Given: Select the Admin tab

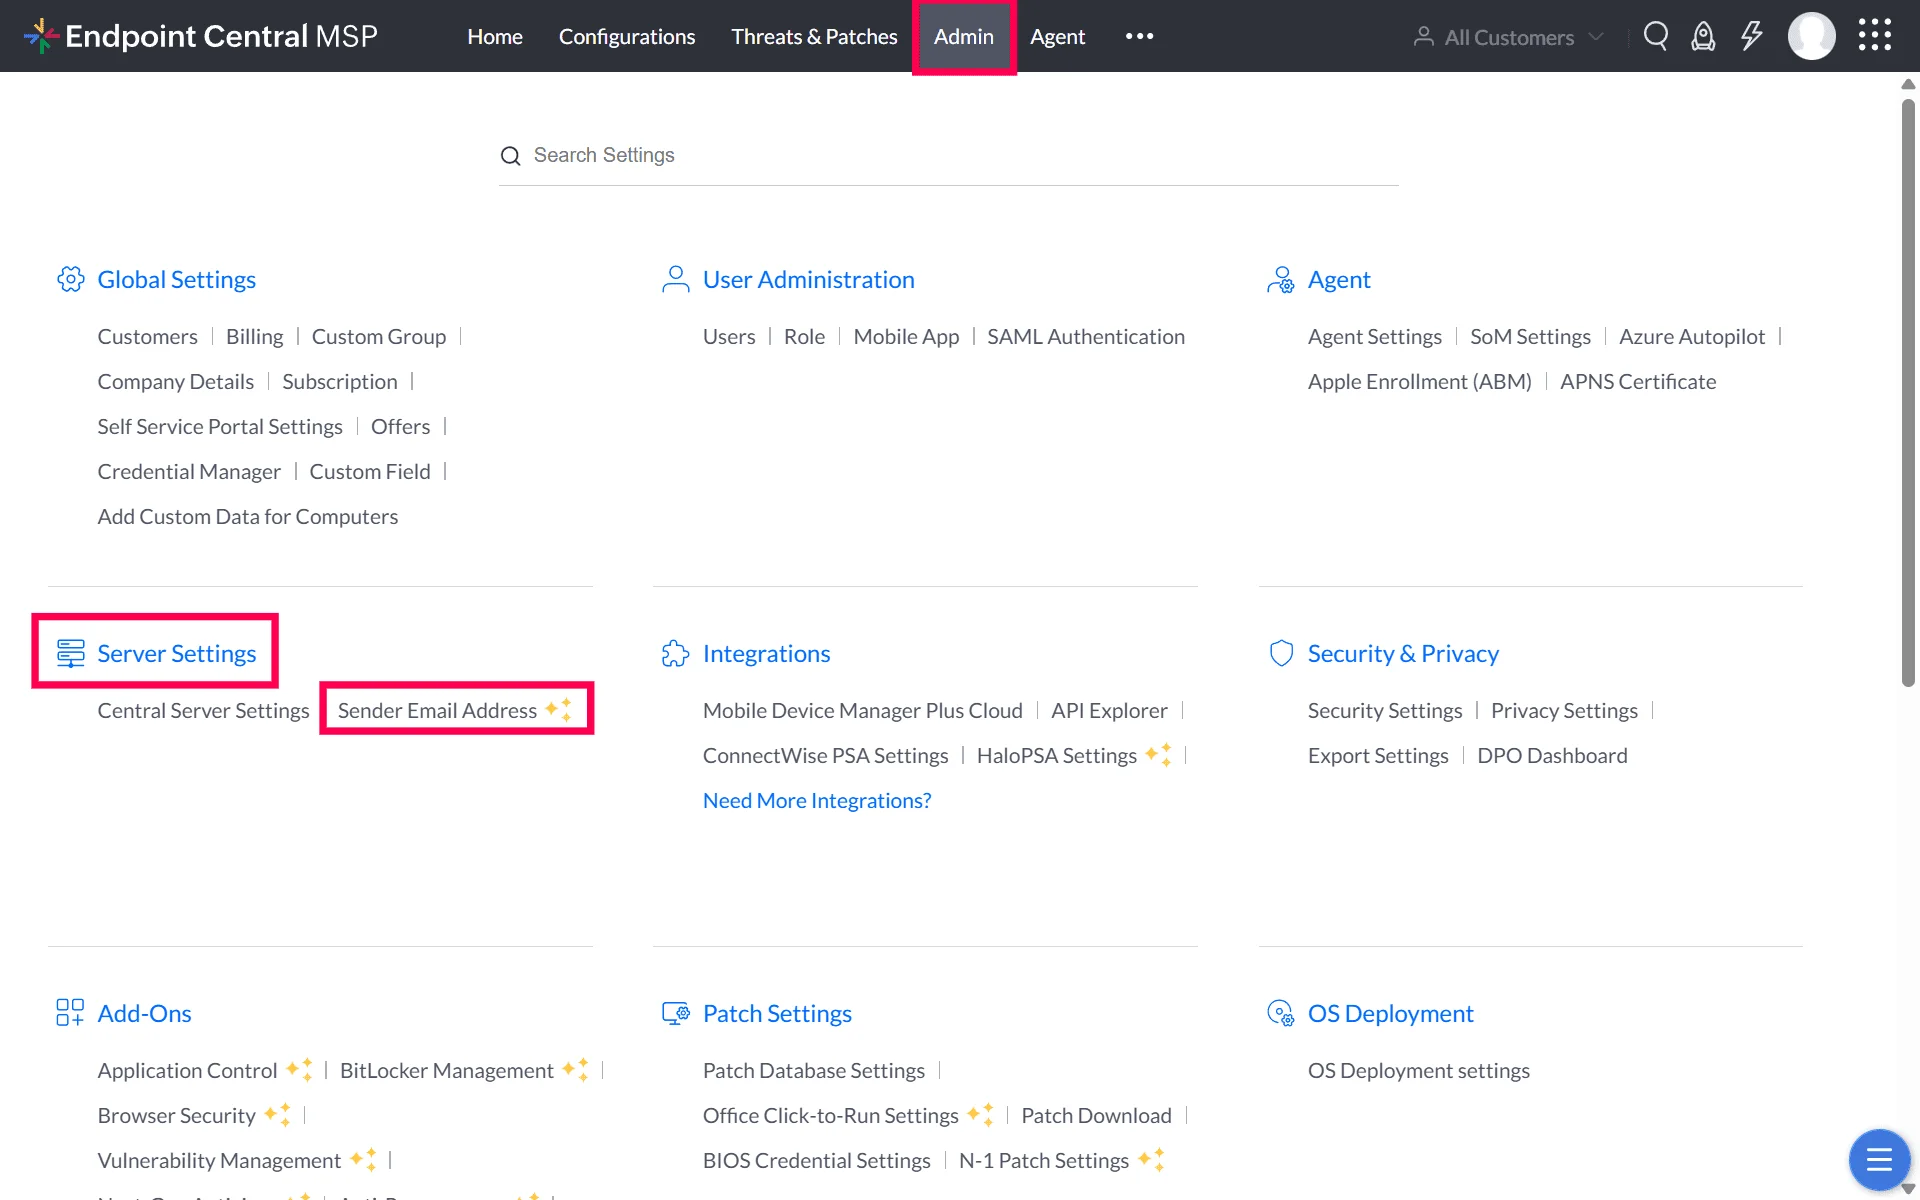Looking at the screenshot, I should 964,36.
